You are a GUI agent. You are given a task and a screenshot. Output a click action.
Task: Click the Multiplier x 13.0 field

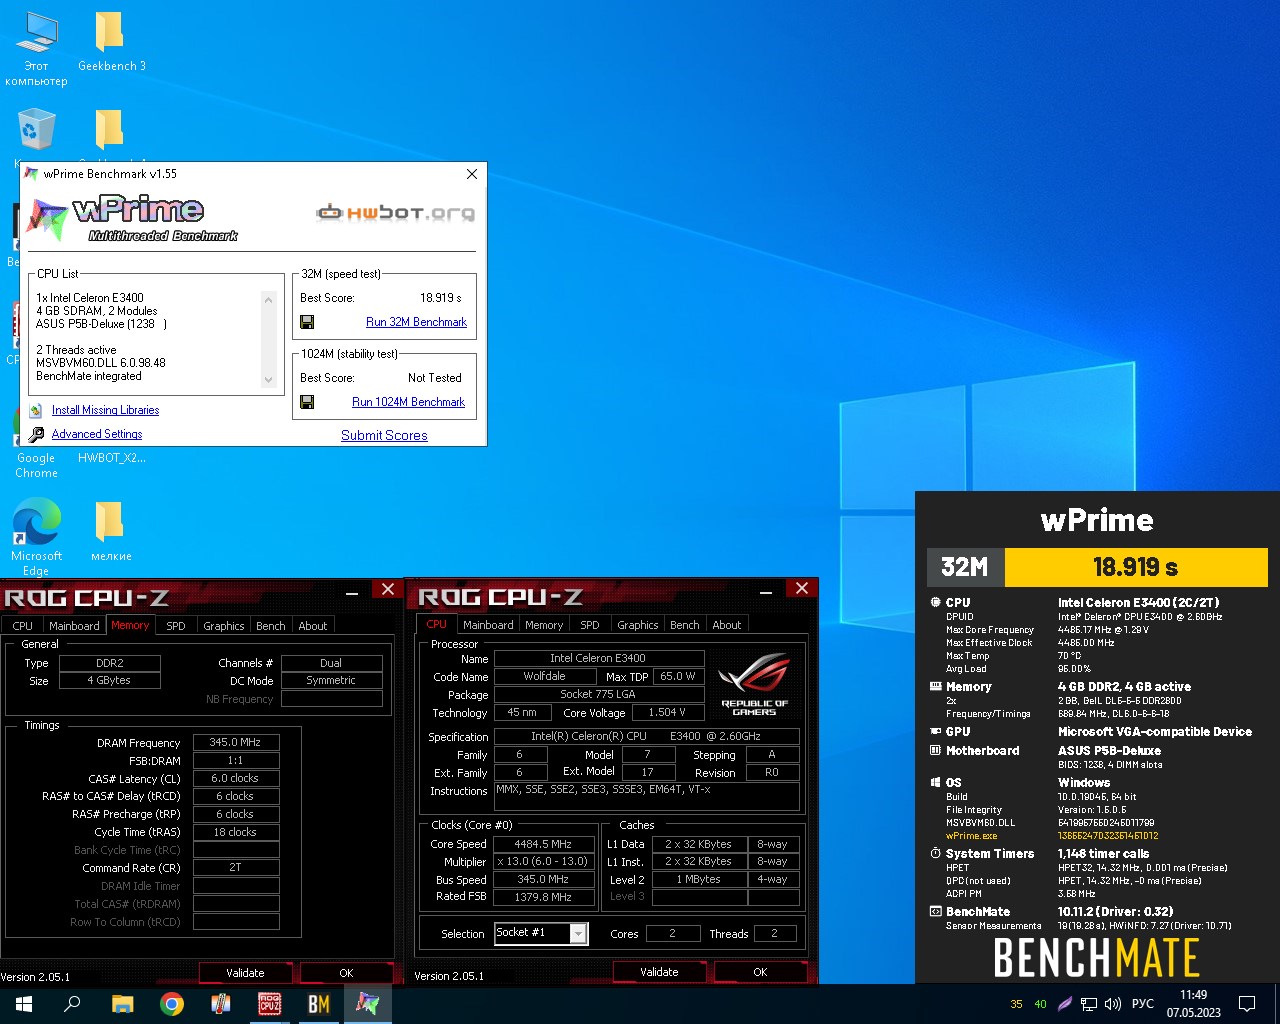tap(543, 862)
